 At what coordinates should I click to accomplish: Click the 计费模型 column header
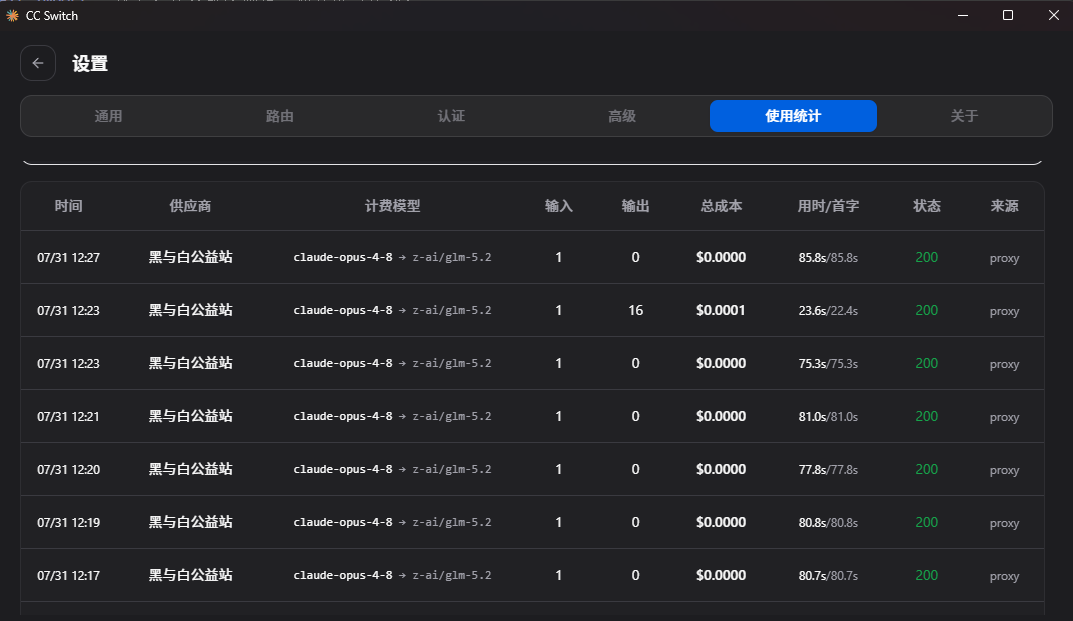392,206
